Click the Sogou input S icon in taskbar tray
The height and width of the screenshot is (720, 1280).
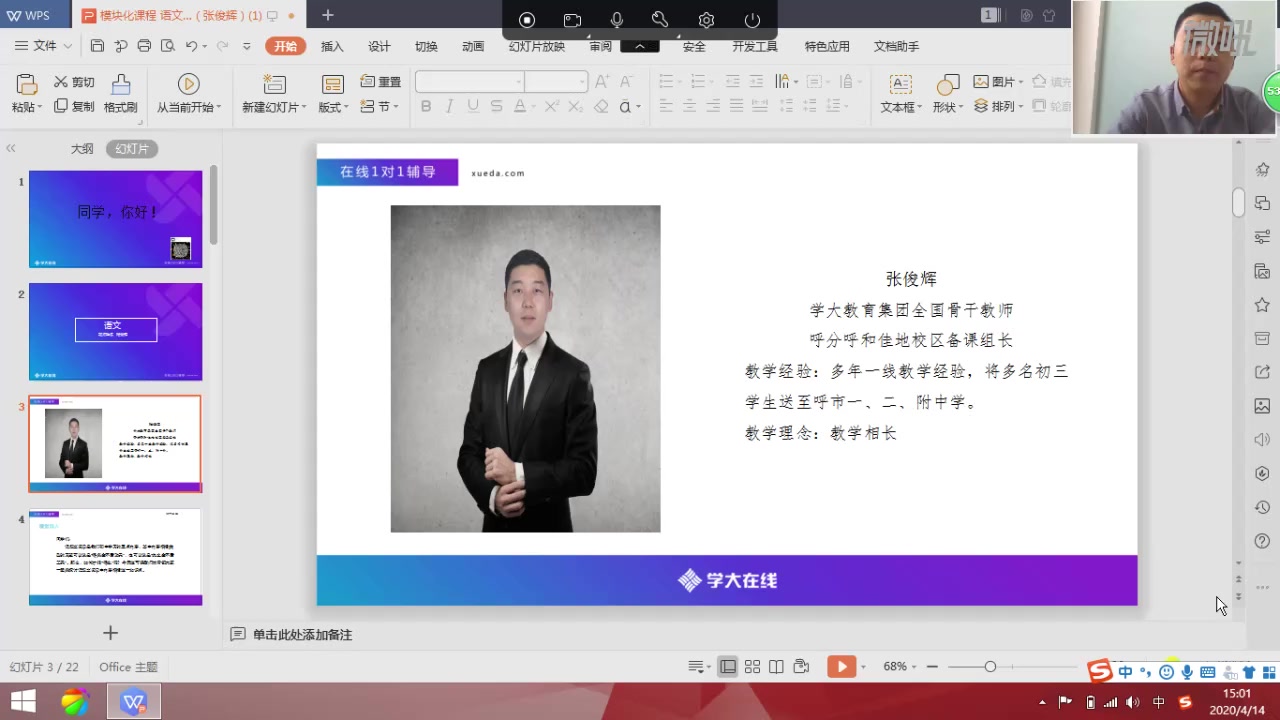pos(1186,702)
